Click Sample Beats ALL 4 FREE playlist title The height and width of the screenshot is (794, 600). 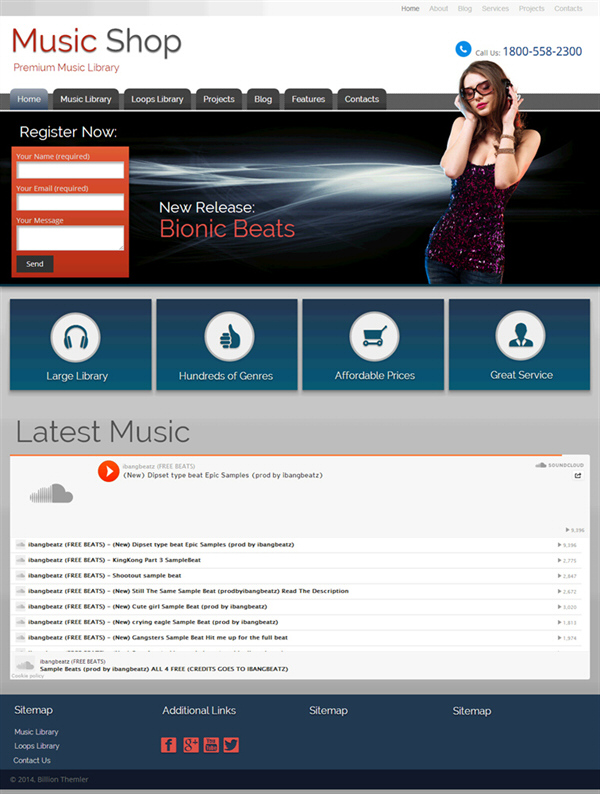tap(164, 669)
